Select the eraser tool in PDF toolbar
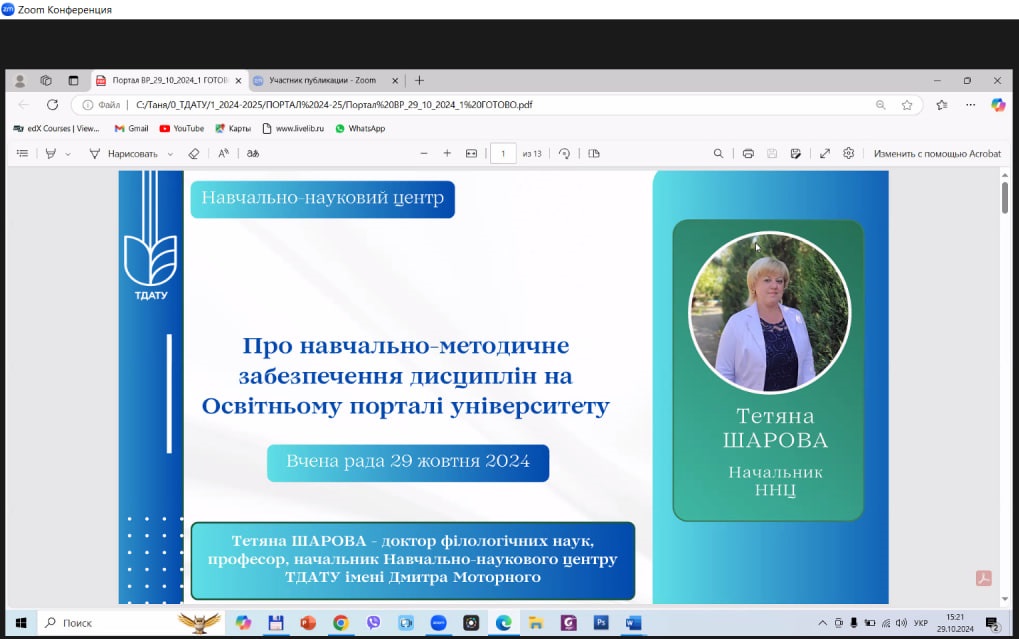1019x639 pixels. pos(194,154)
